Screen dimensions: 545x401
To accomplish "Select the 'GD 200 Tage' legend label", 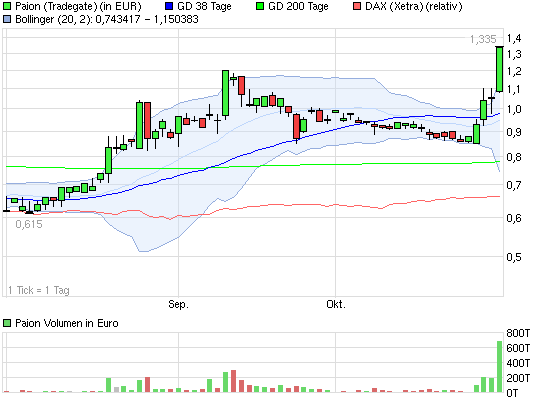I will [x=298, y=6].
